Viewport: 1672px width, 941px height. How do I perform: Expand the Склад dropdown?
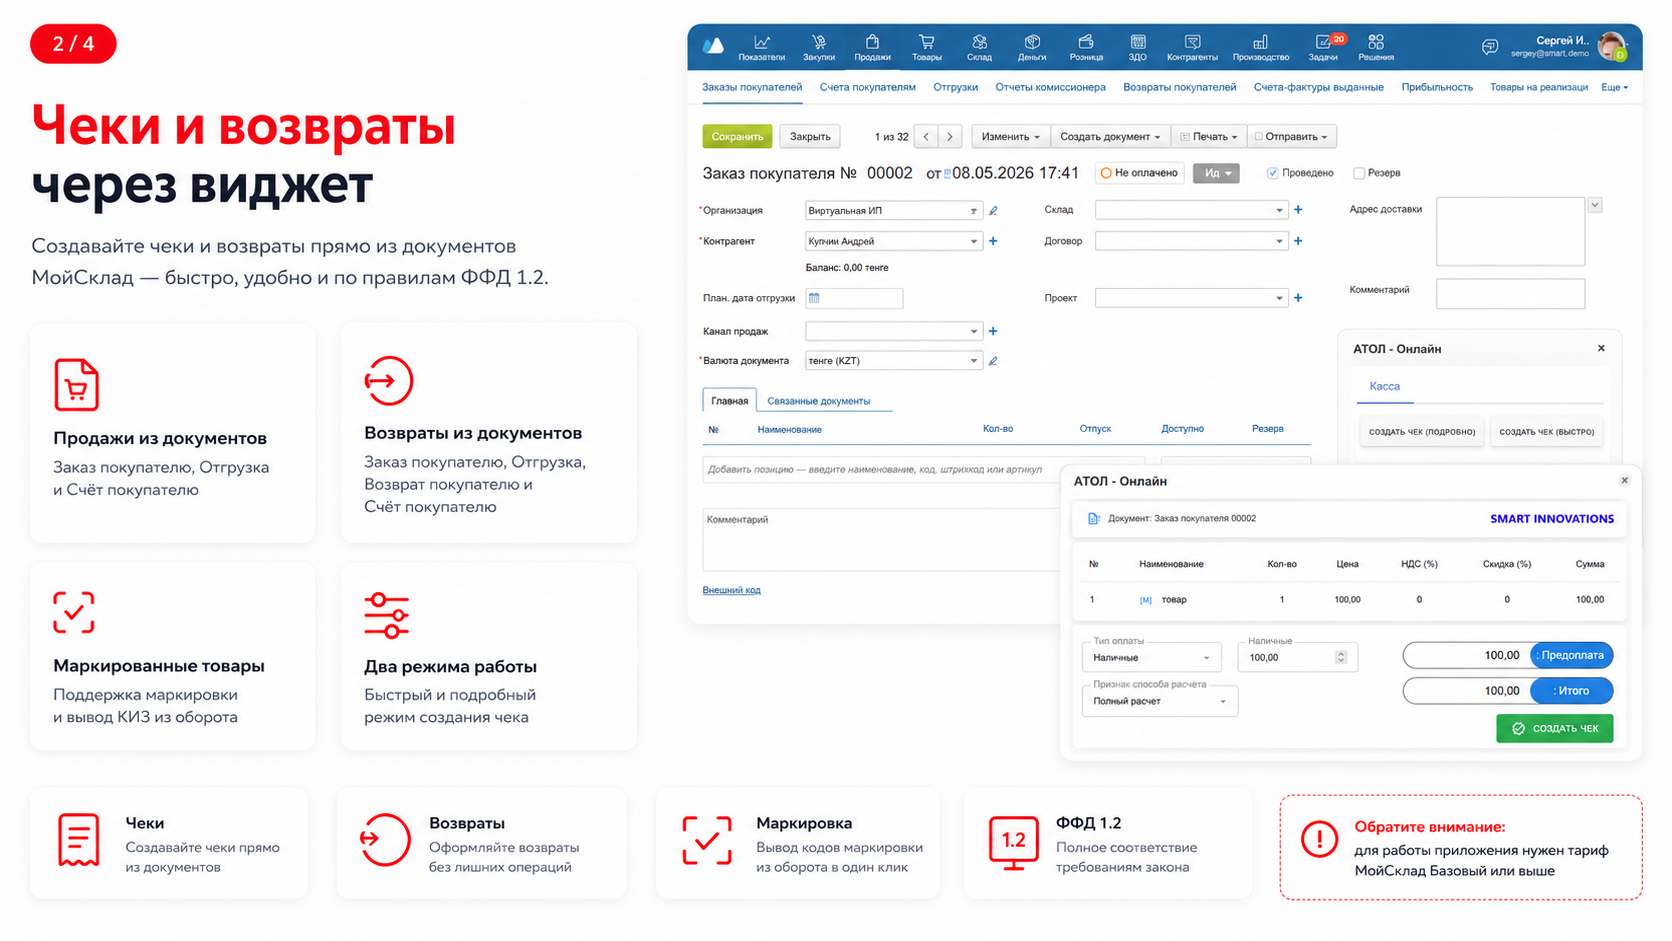pyautogui.click(x=1191, y=210)
